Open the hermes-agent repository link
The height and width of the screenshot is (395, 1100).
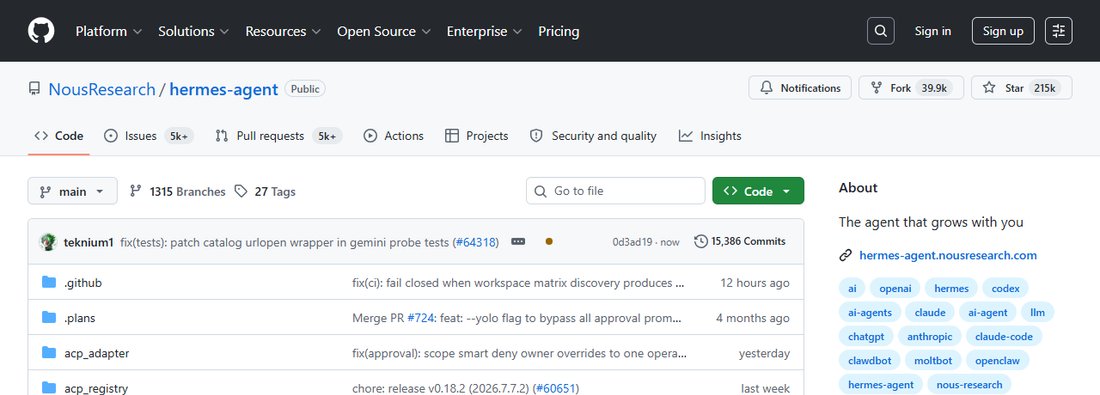click(x=224, y=89)
